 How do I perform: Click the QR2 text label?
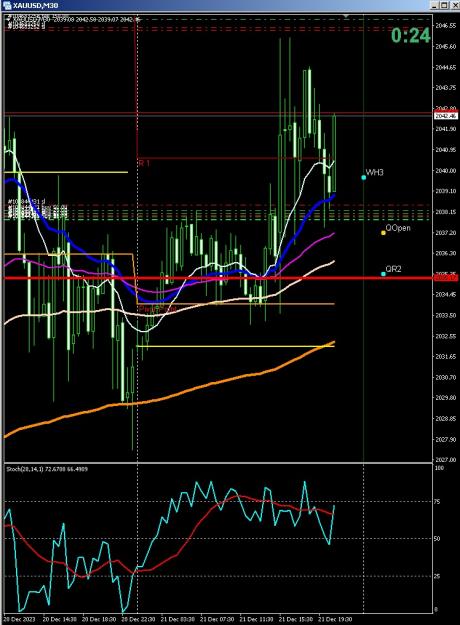393,269
